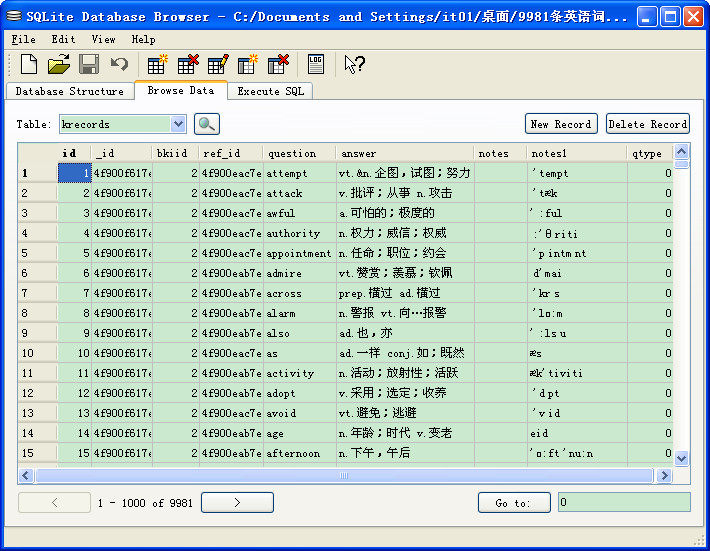710x551 pixels.
Task: Open the View menu
Action: (x=103, y=39)
